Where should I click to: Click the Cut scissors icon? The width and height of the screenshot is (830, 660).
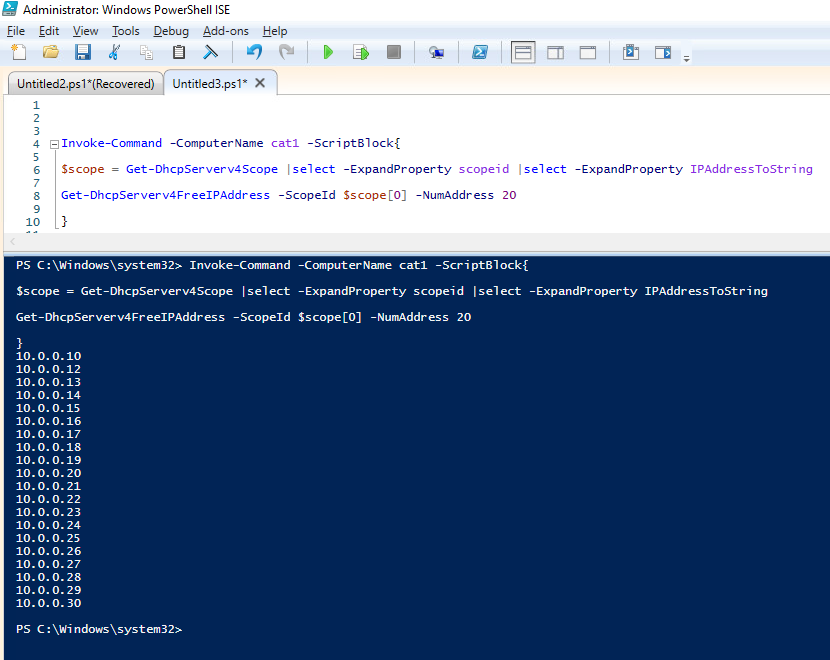point(114,52)
